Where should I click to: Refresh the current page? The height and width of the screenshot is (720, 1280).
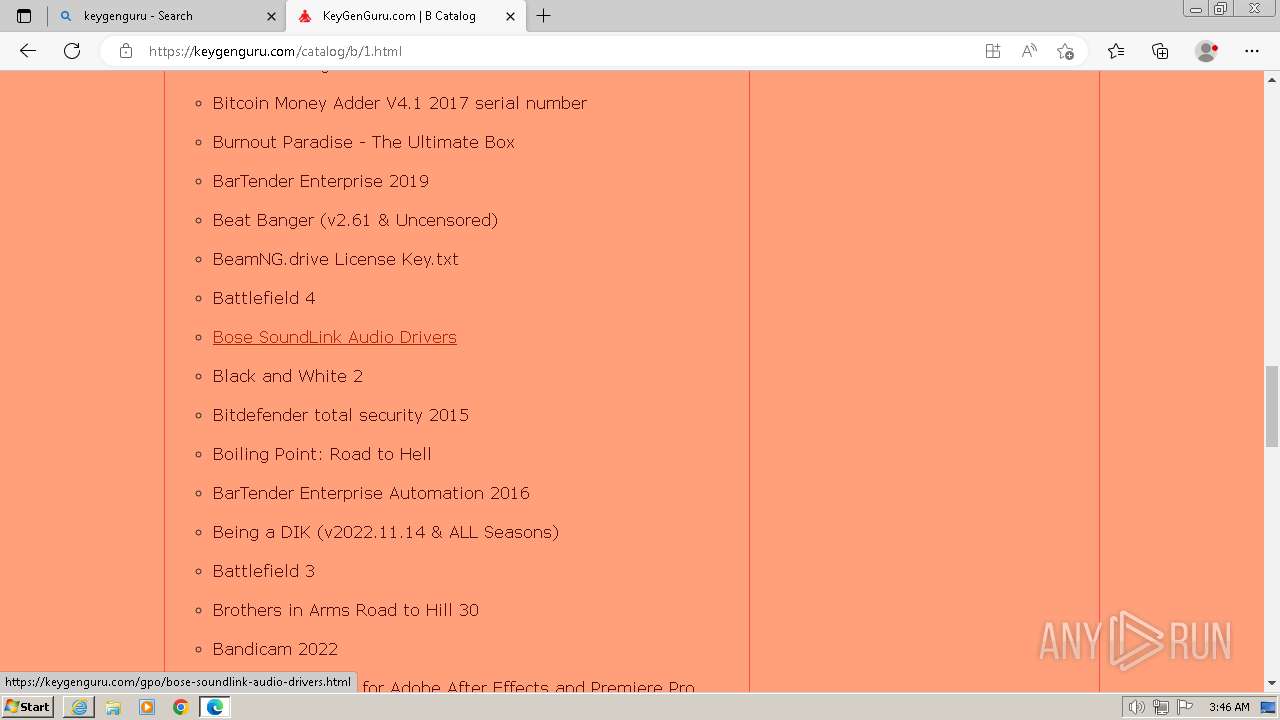[72, 51]
